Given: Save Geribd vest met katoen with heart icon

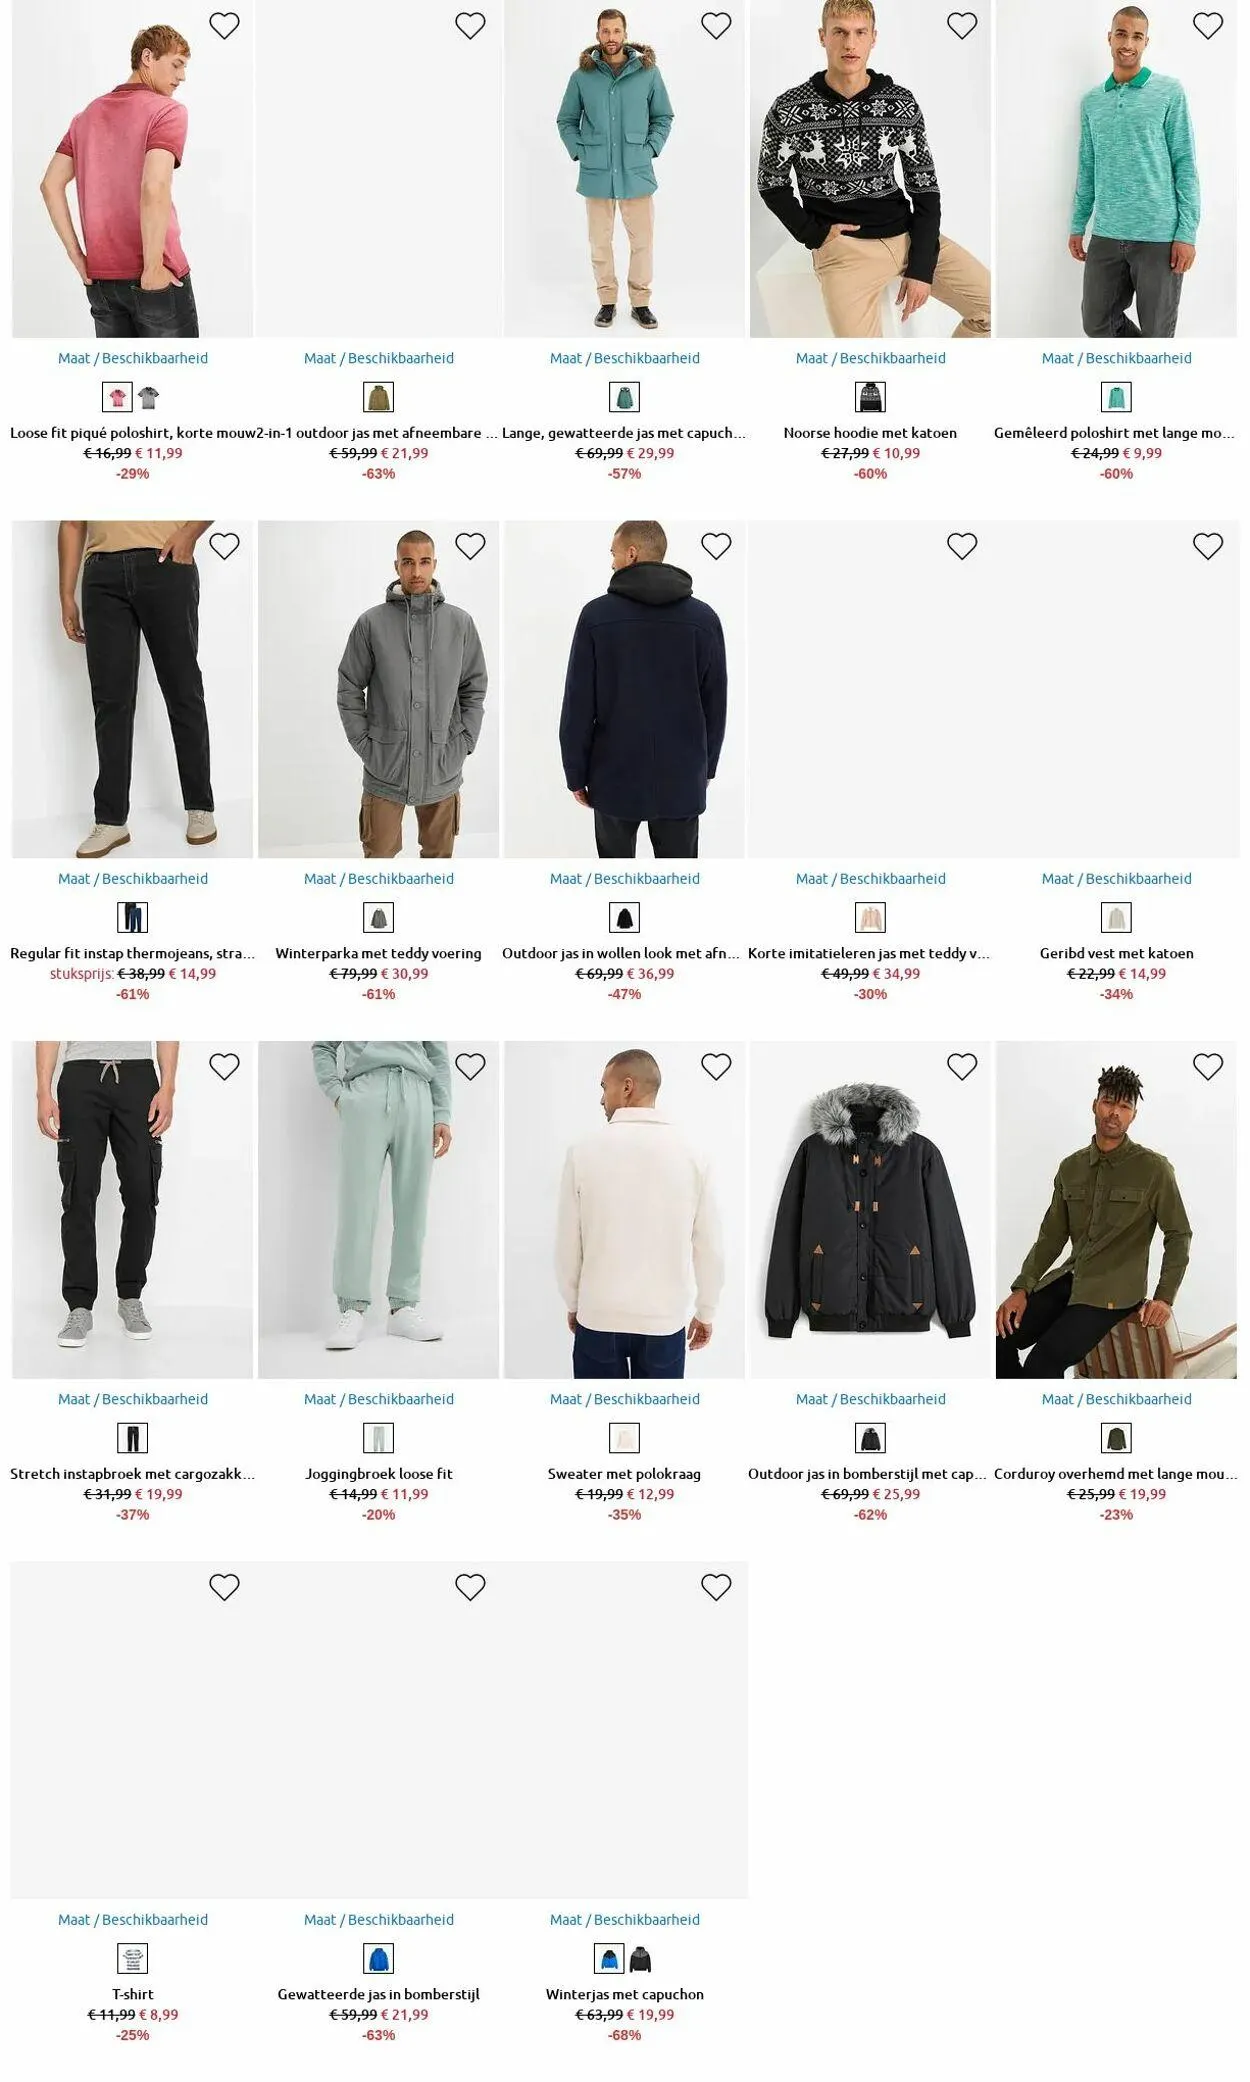Looking at the screenshot, I should tap(1208, 546).
